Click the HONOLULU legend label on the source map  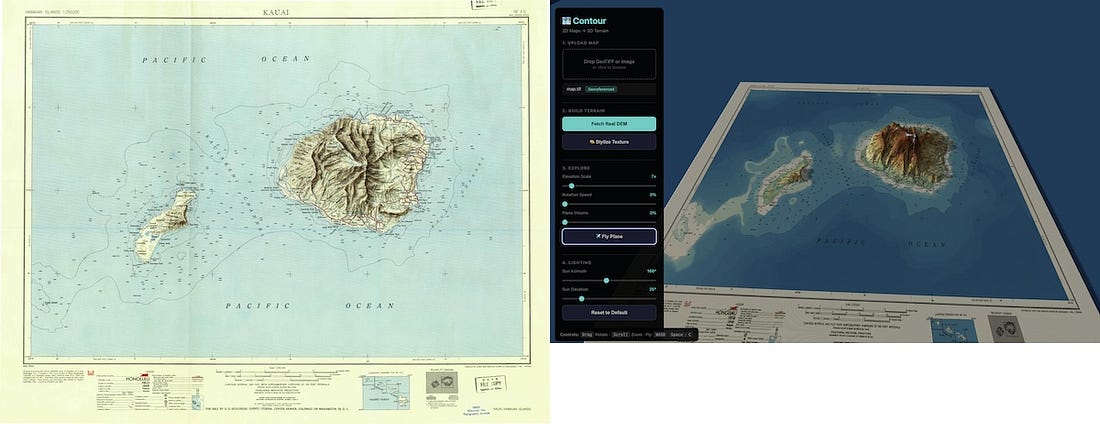pos(138,379)
